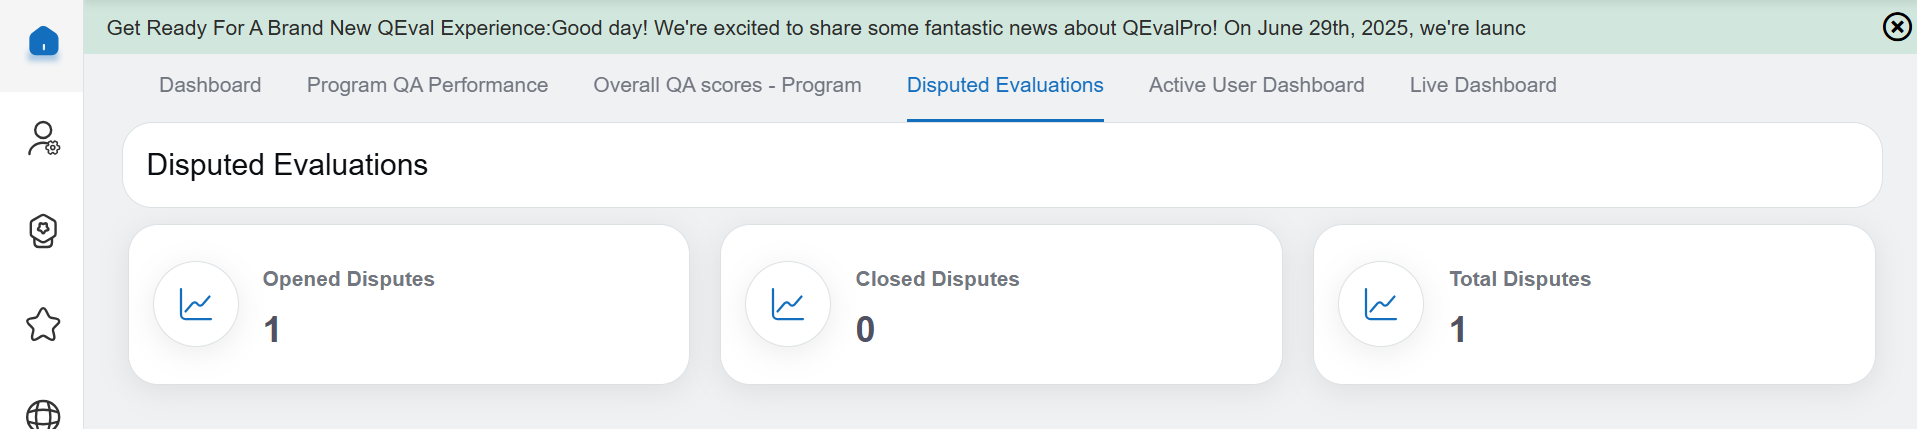
Task: Switch to the Dashboard tab
Action: coord(210,86)
